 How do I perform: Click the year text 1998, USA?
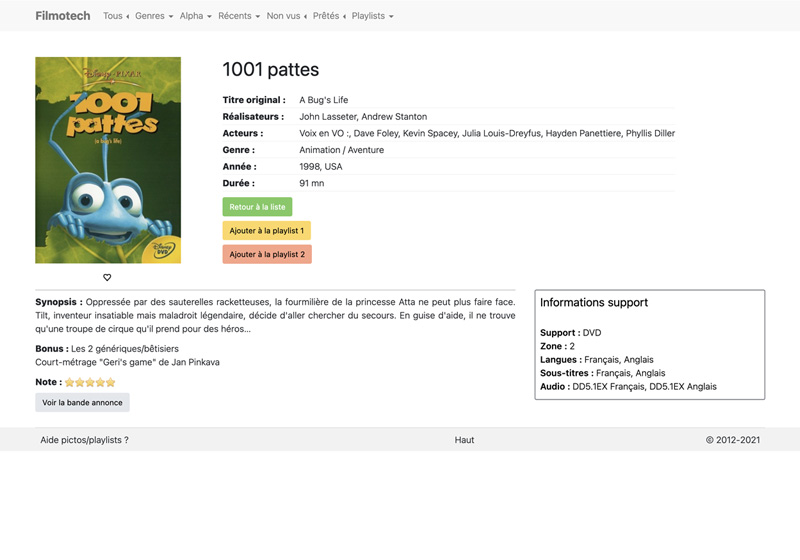(x=320, y=167)
